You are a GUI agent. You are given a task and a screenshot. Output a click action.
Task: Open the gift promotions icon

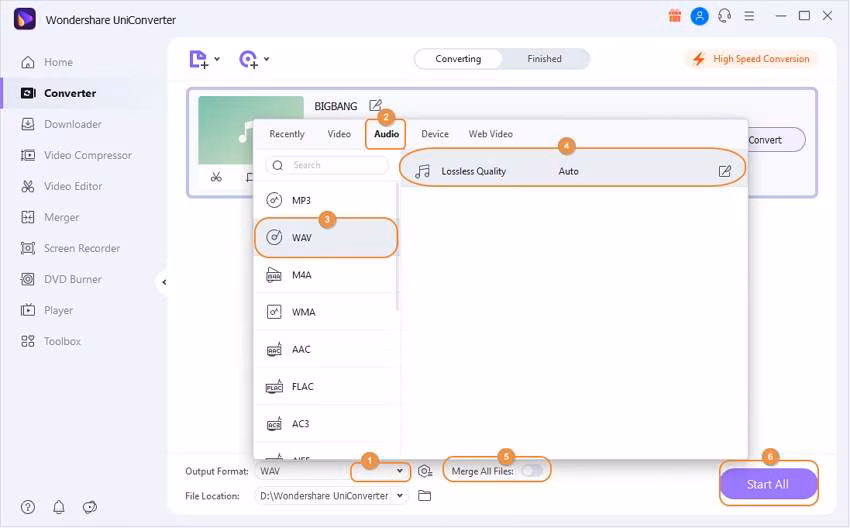coord(674,16)
